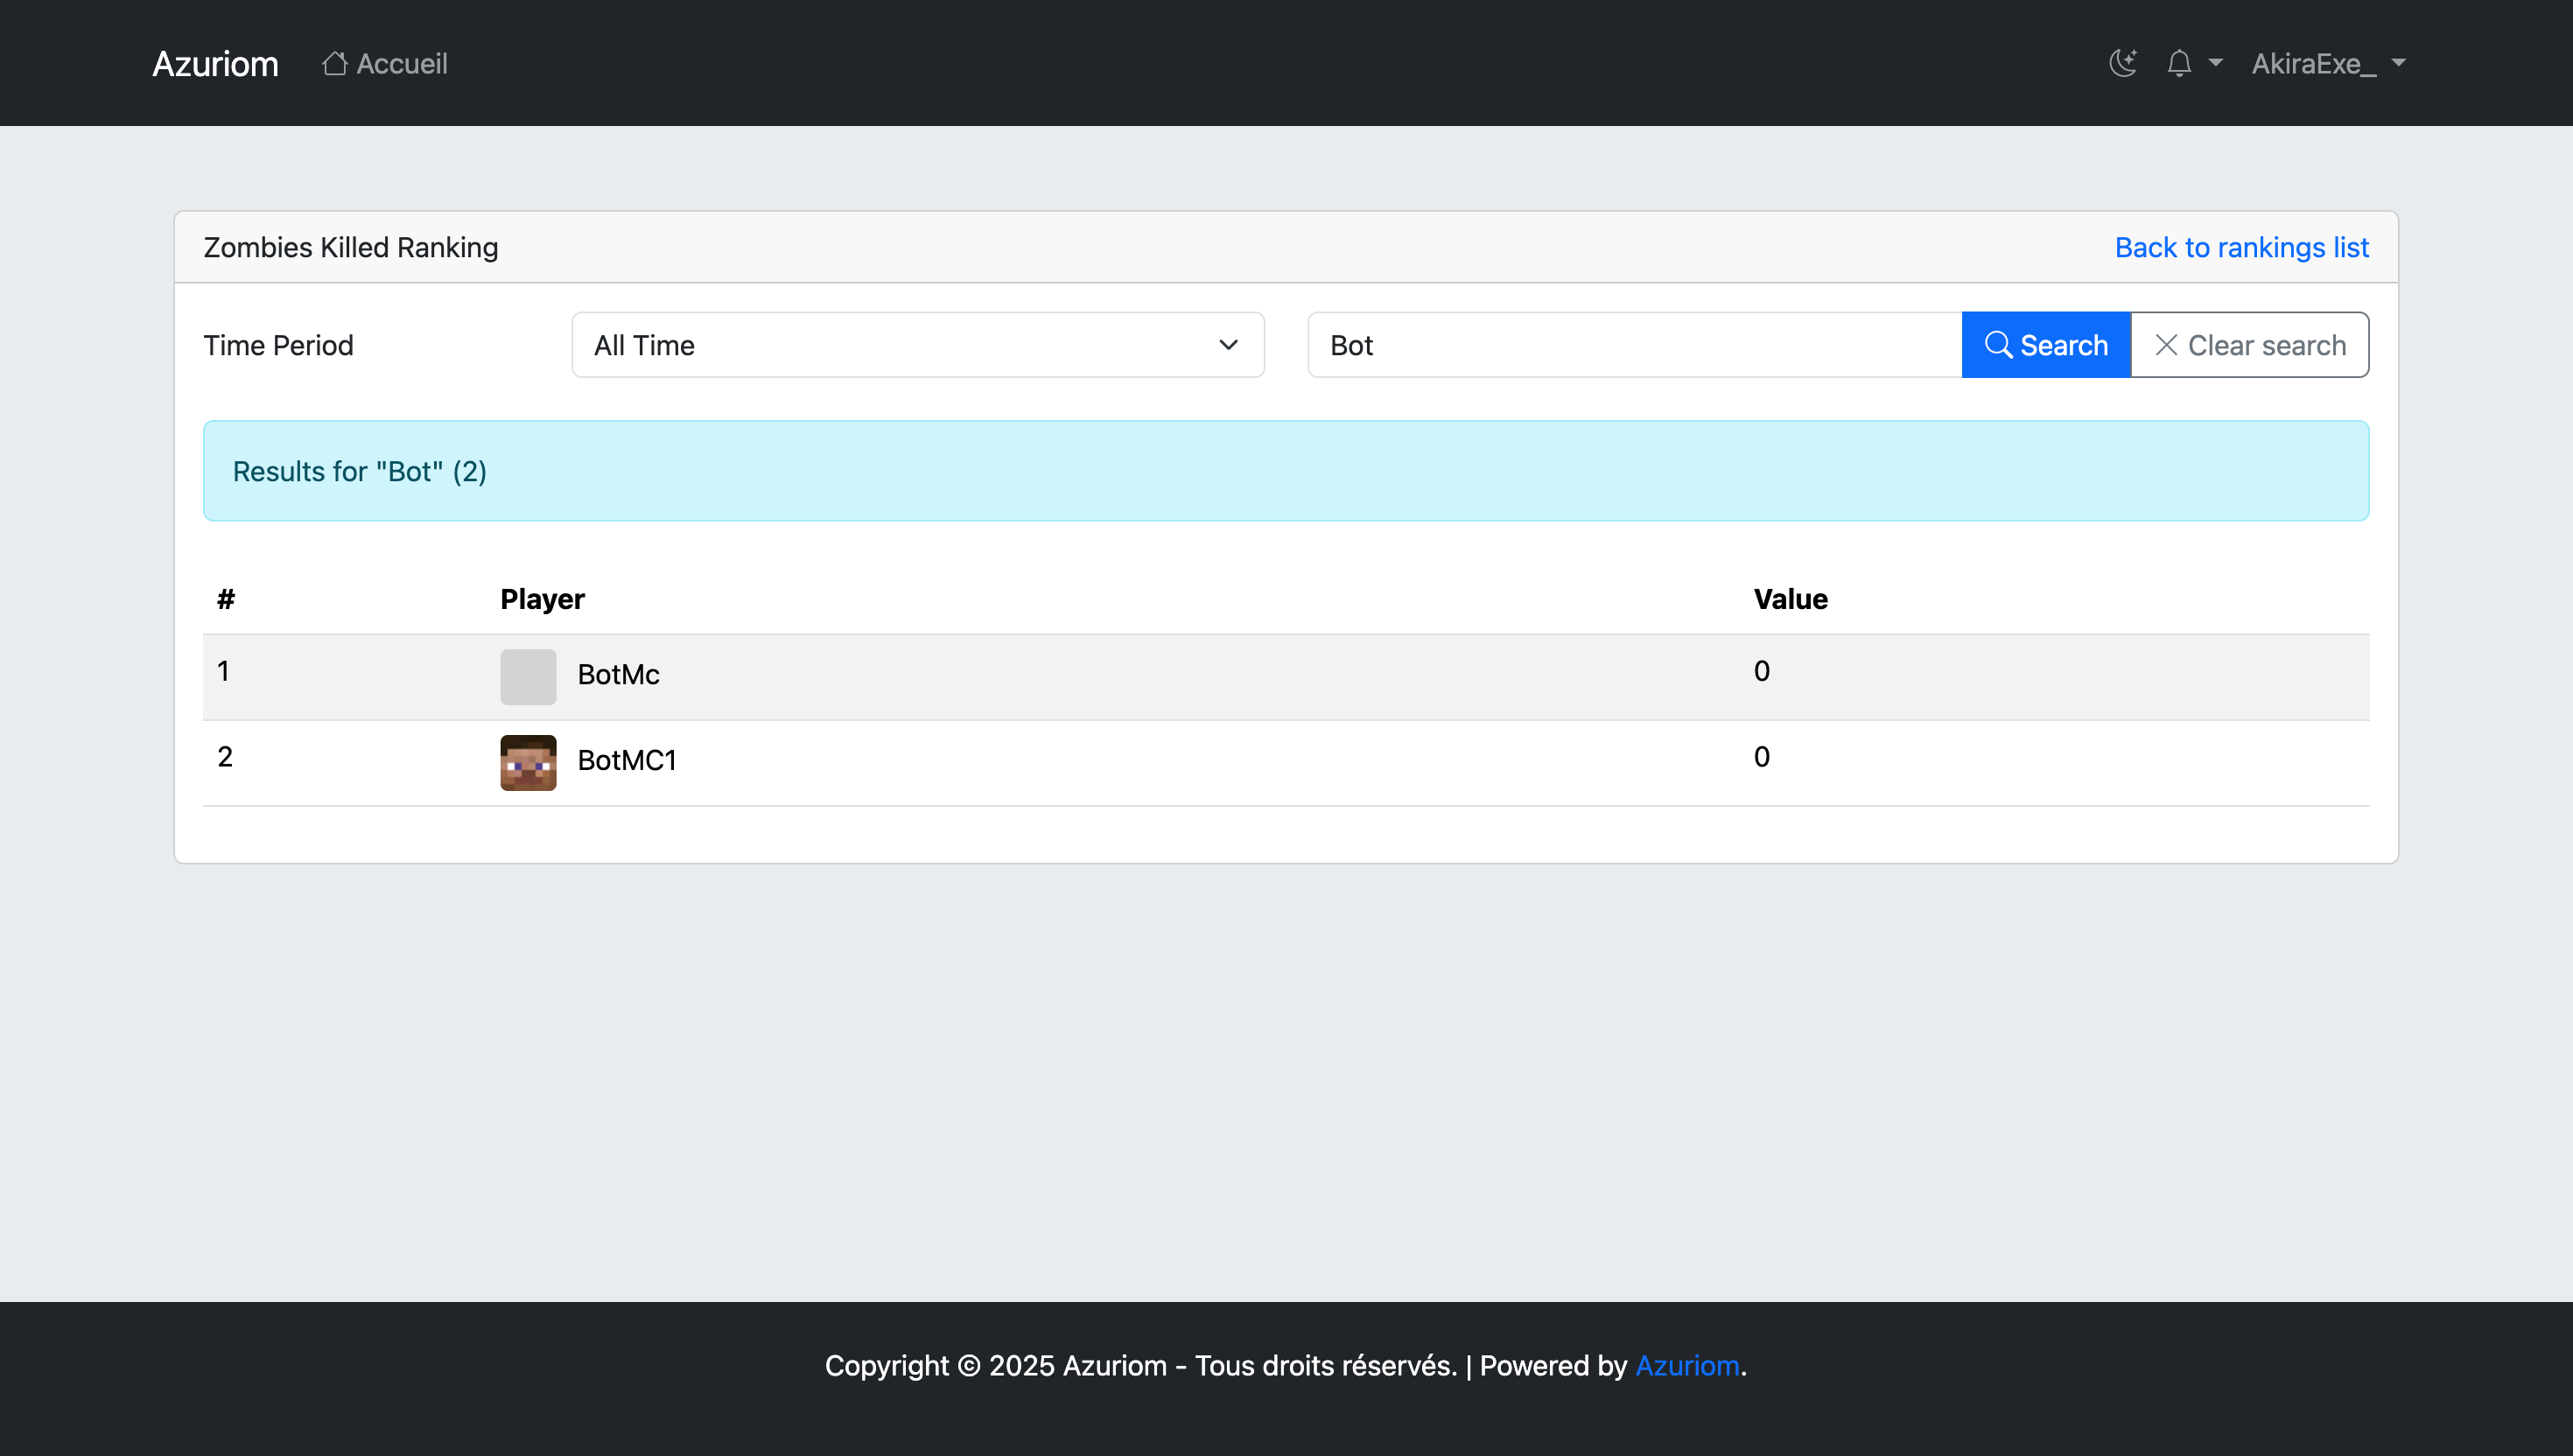This screenshot has width=2573, height=1456.
Task: Expand the All Time period dropdown
Action: (x=918, y=345)
